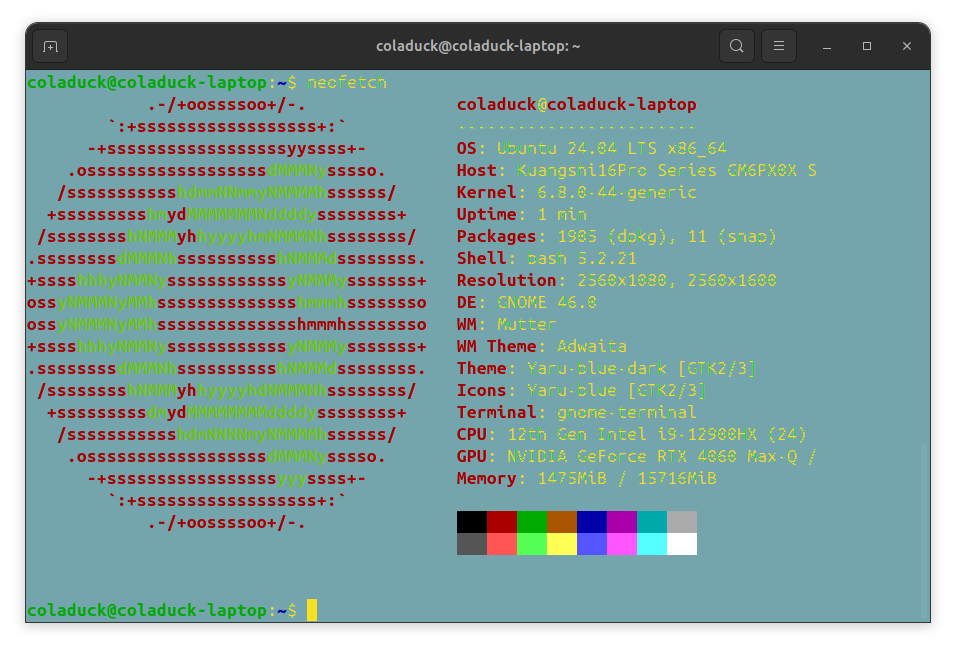Screen dimensions: 956x651
Task: Click the magnifier glass beside the window controls
Action: click(737, 46)
